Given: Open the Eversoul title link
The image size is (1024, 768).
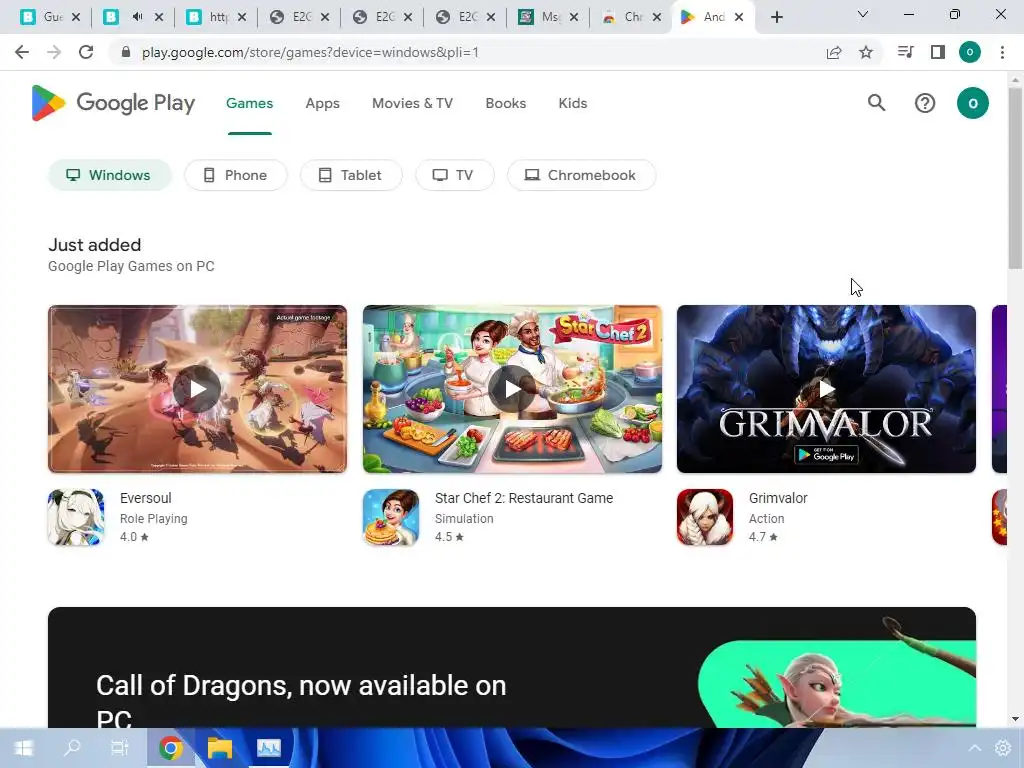Looking at the screenshot, I should (146, 498).
